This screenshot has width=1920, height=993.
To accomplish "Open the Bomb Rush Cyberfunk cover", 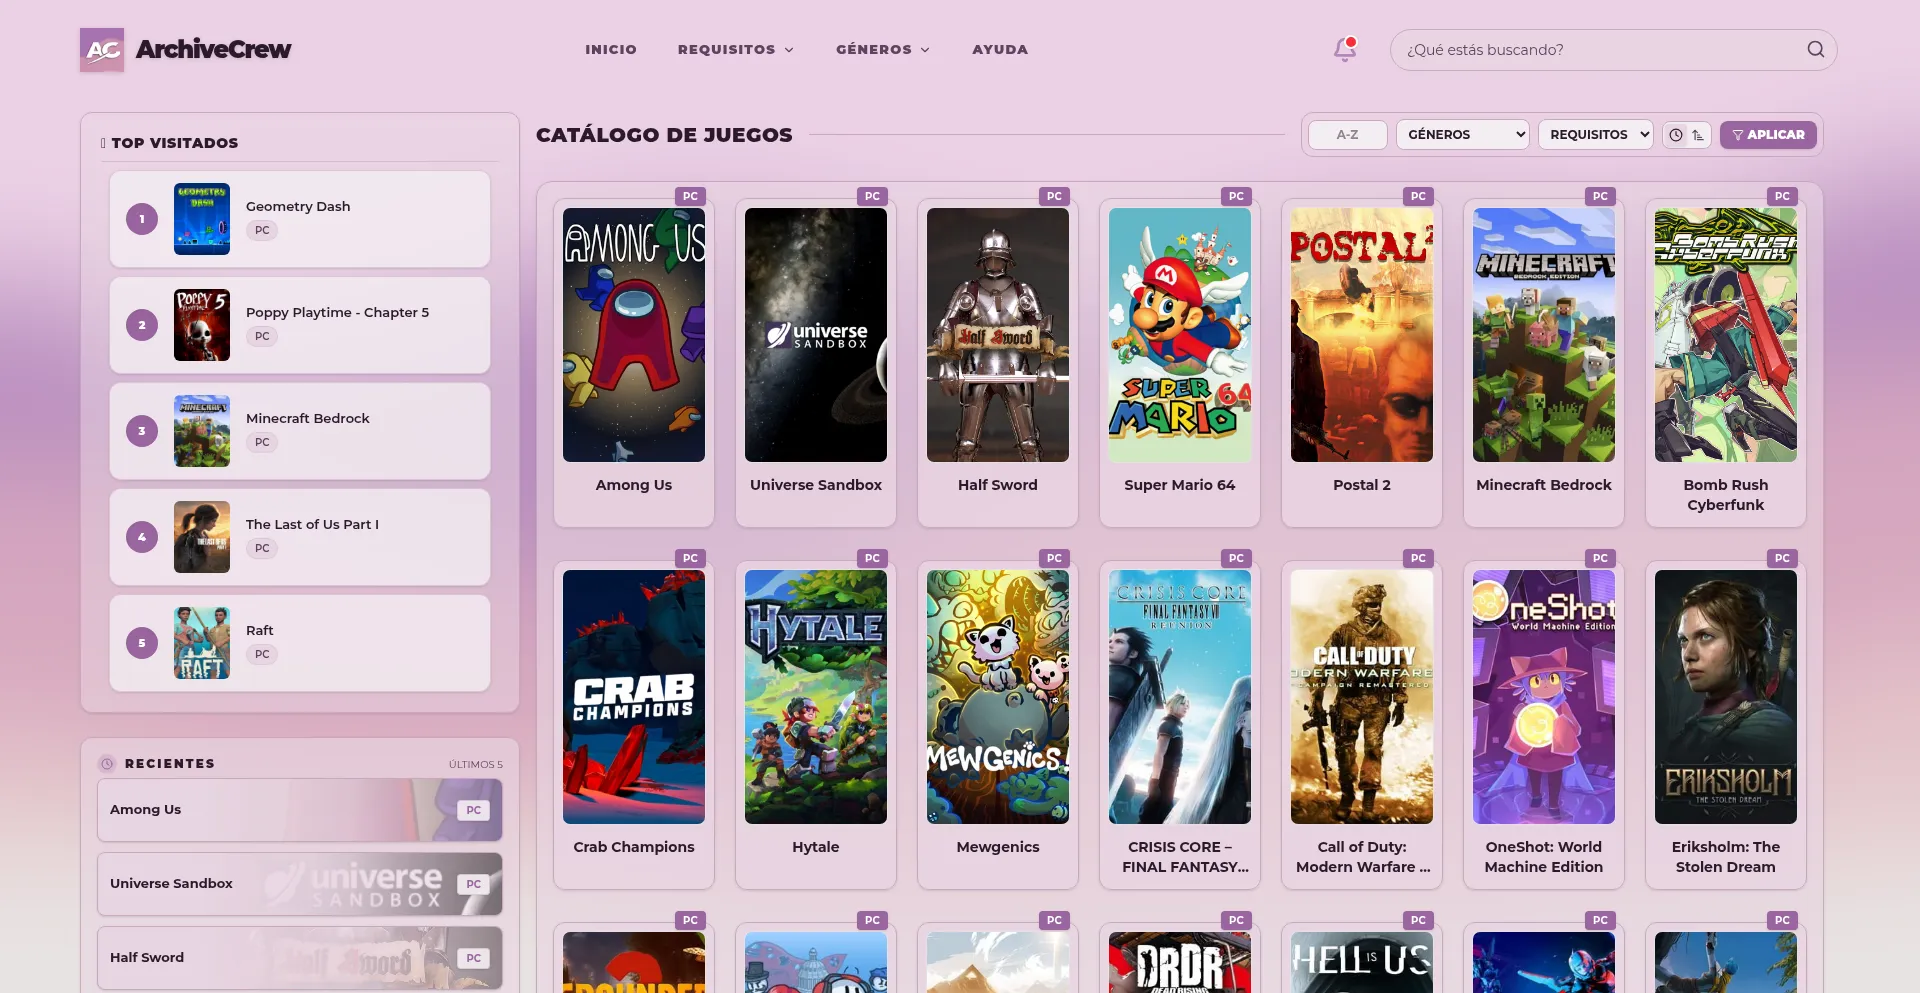I will (x=1726, y=335).
